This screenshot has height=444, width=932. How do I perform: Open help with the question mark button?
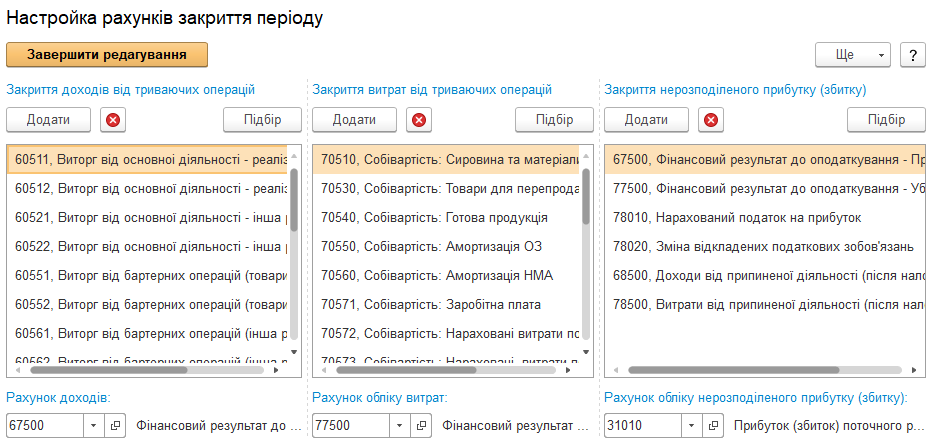click(x=913, y=55)
